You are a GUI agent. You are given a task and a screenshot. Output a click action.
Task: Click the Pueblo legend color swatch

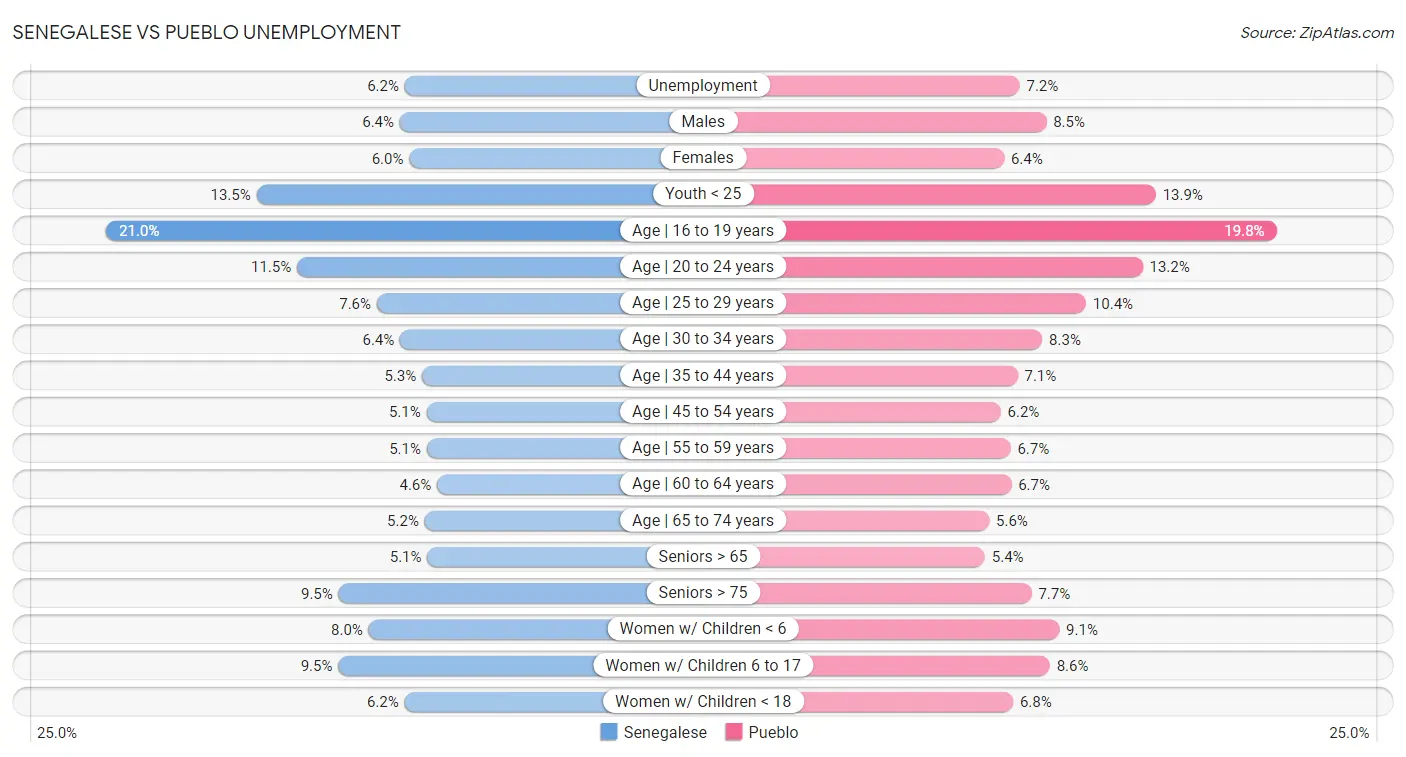point(734,732)
